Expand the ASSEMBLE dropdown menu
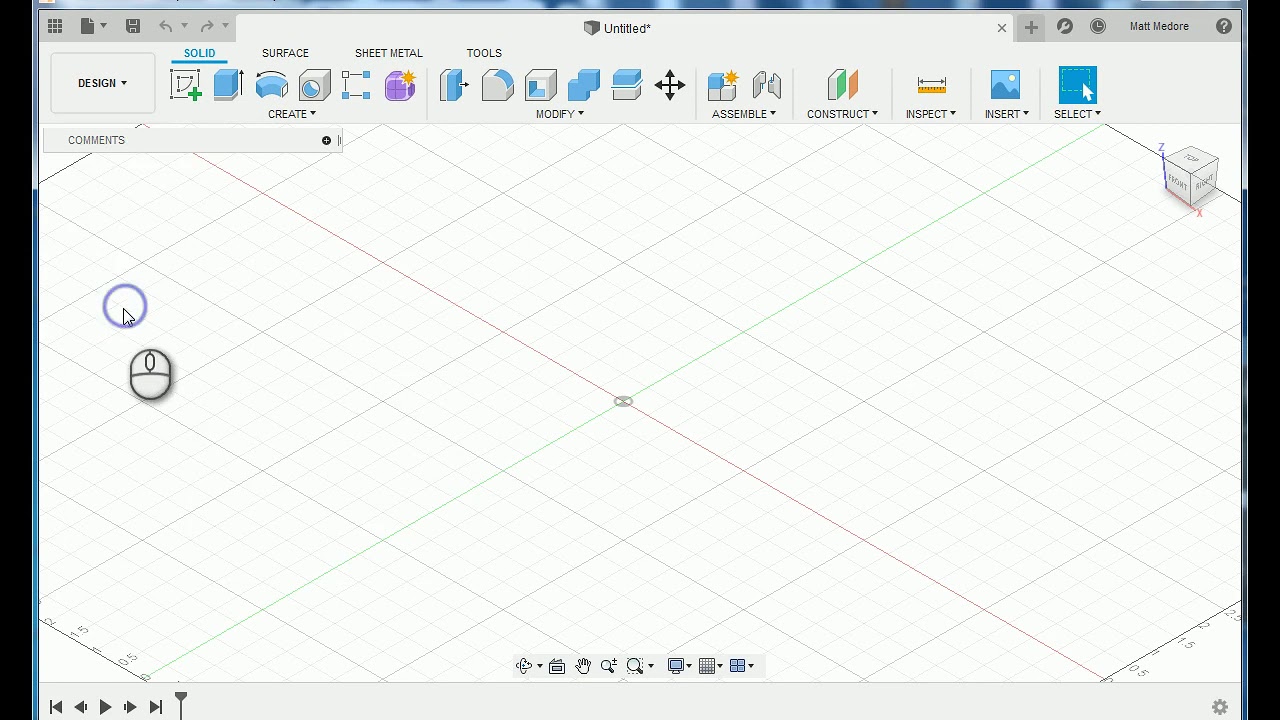This screenshot has height=720, width=1280. 744,114
